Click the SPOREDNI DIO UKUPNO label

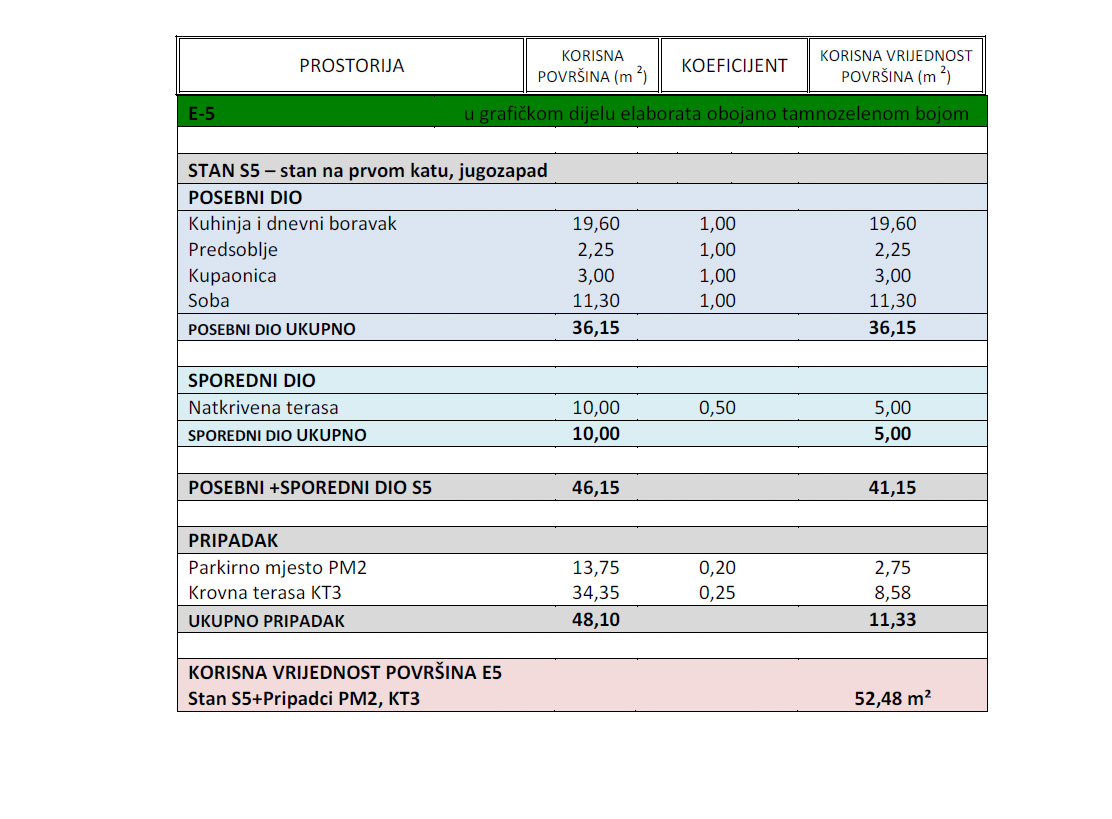click(277, 435)
